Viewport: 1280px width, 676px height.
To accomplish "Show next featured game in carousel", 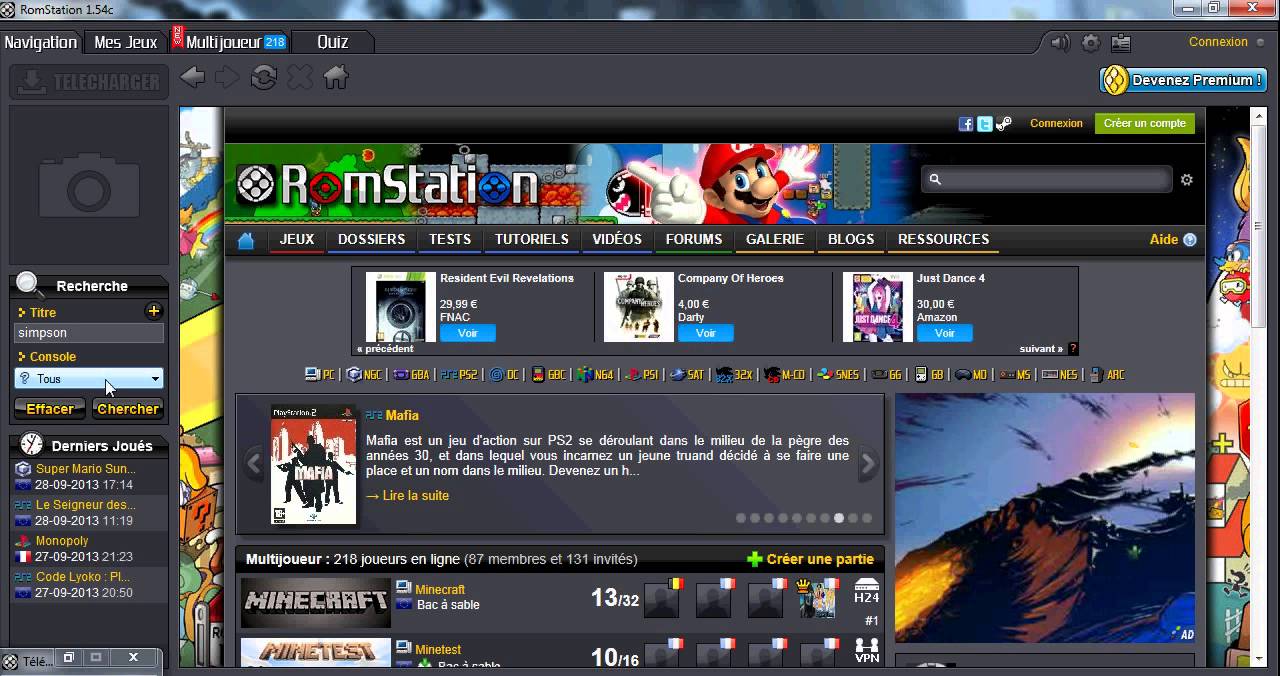I will click(x=867, y=464).
